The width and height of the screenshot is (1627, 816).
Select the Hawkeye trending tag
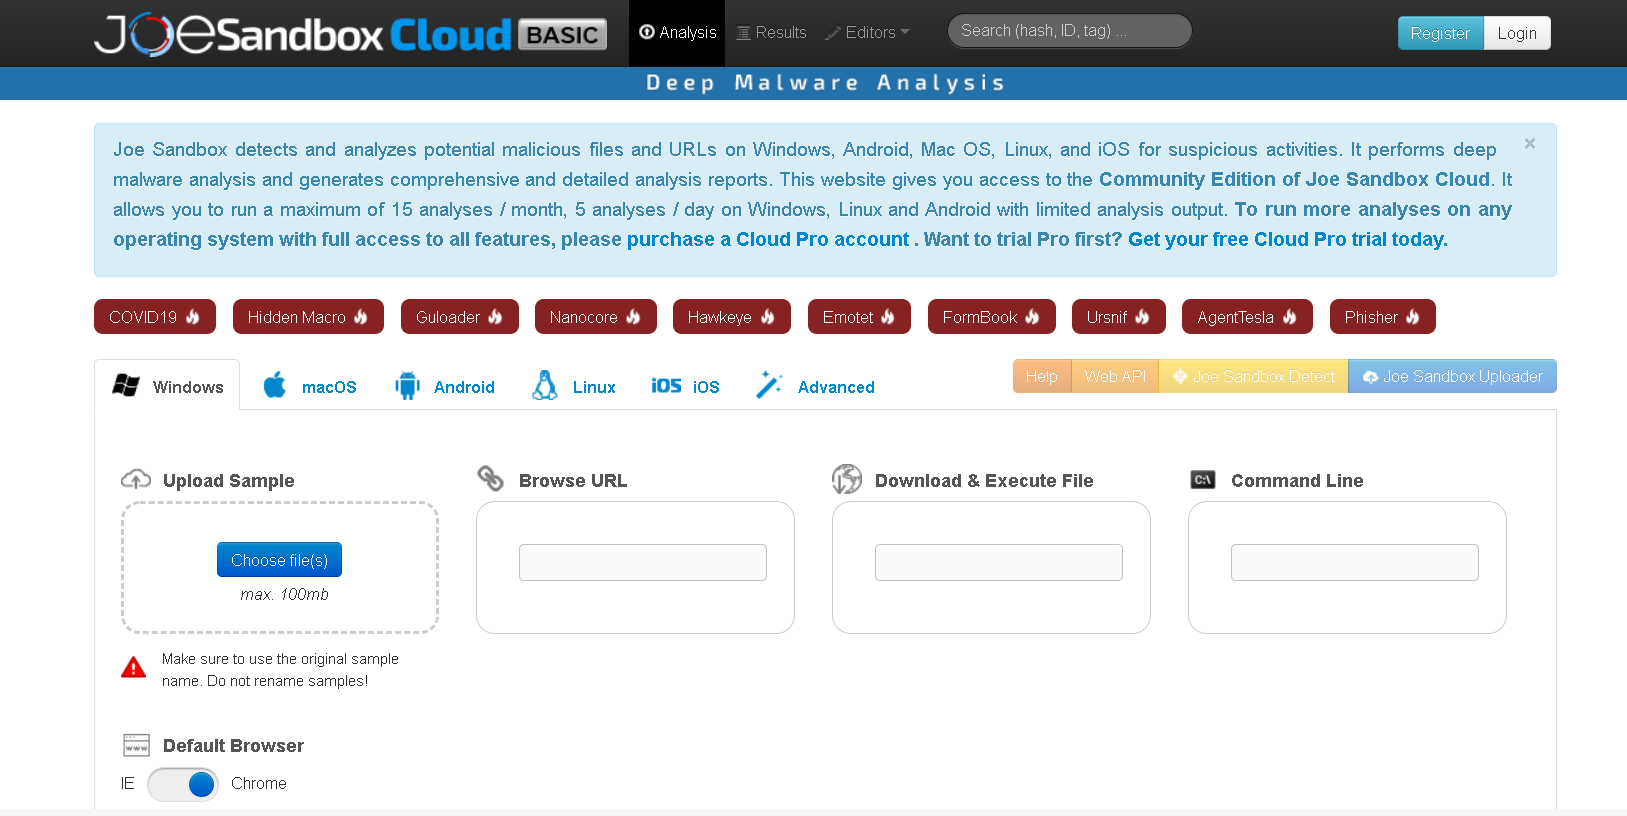pos(731,317)
